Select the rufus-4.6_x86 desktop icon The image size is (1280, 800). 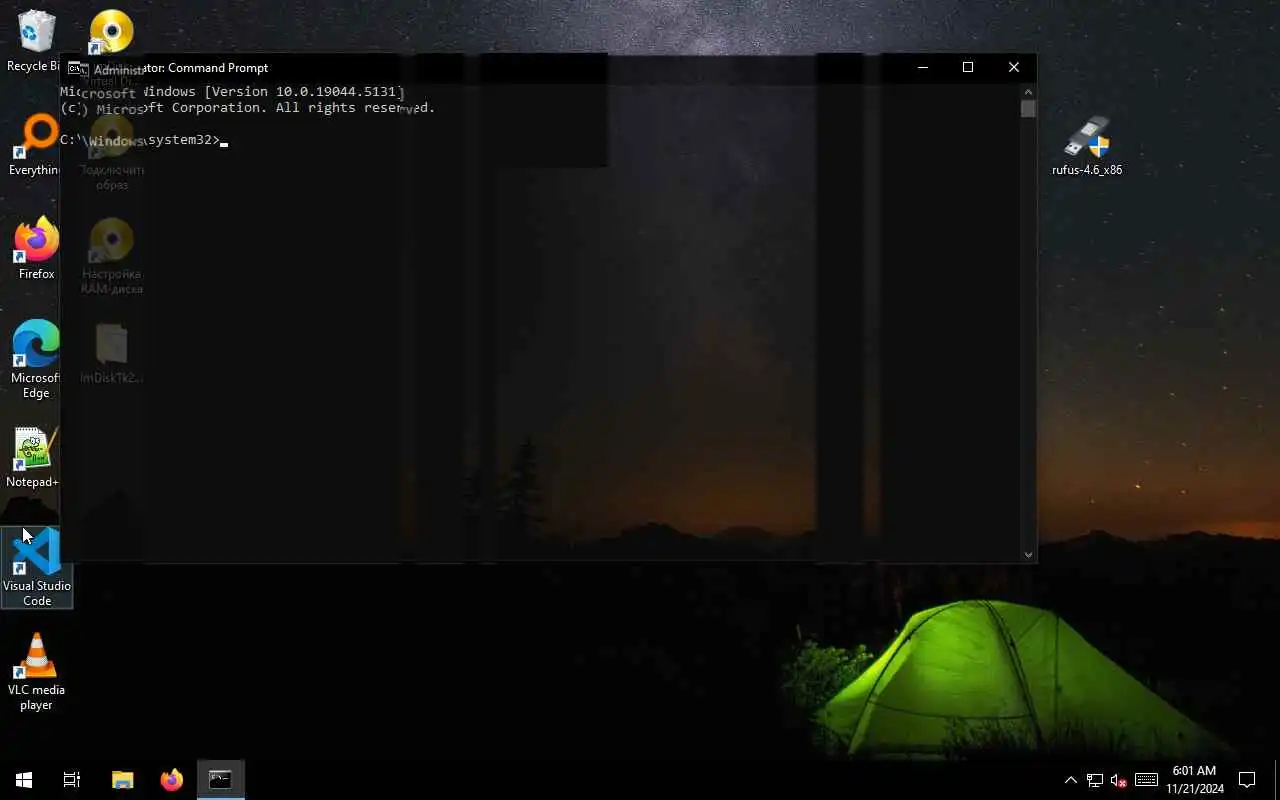1087,146
